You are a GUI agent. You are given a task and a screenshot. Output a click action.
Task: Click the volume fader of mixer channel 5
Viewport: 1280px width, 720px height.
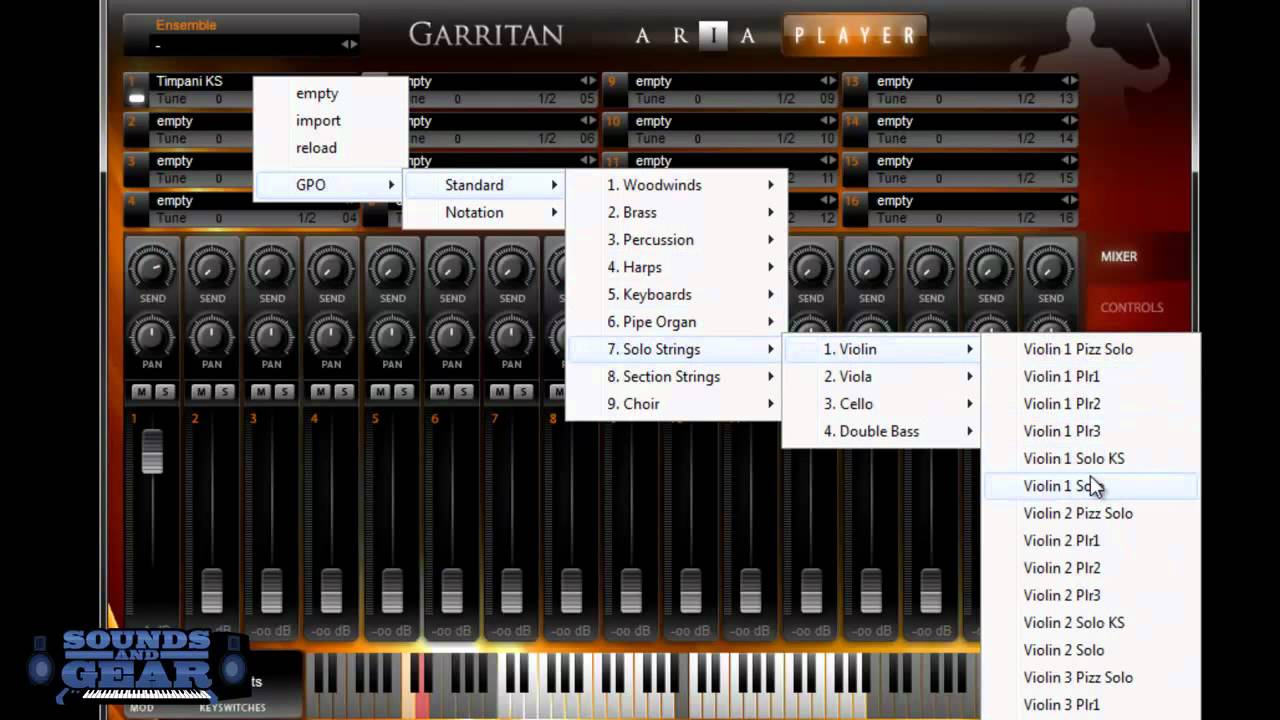(x=392, y=590)
